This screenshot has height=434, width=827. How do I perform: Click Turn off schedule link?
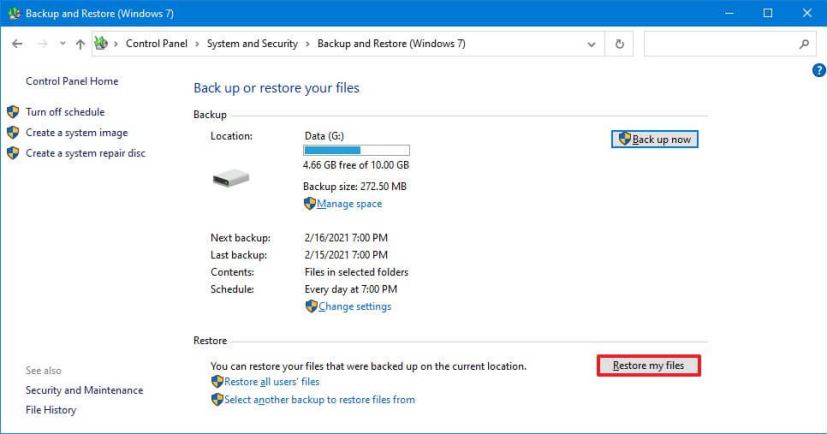[x=65, y=112]
